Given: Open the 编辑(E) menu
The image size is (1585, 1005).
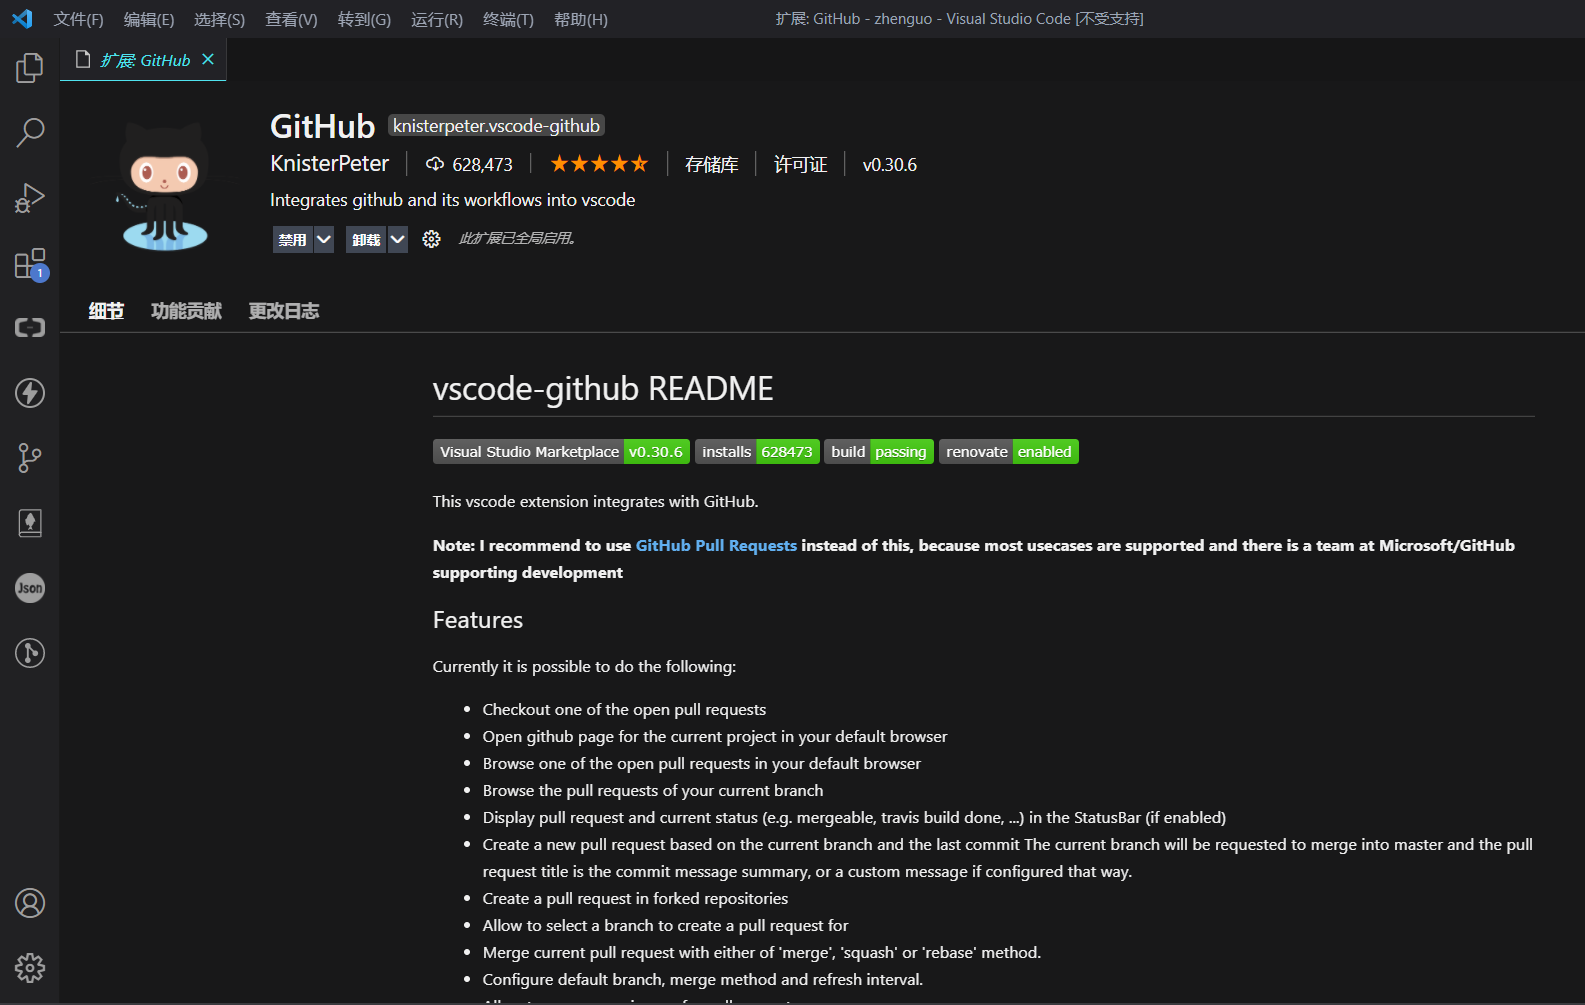Looking at the screenshot, I should click(149, 19).
